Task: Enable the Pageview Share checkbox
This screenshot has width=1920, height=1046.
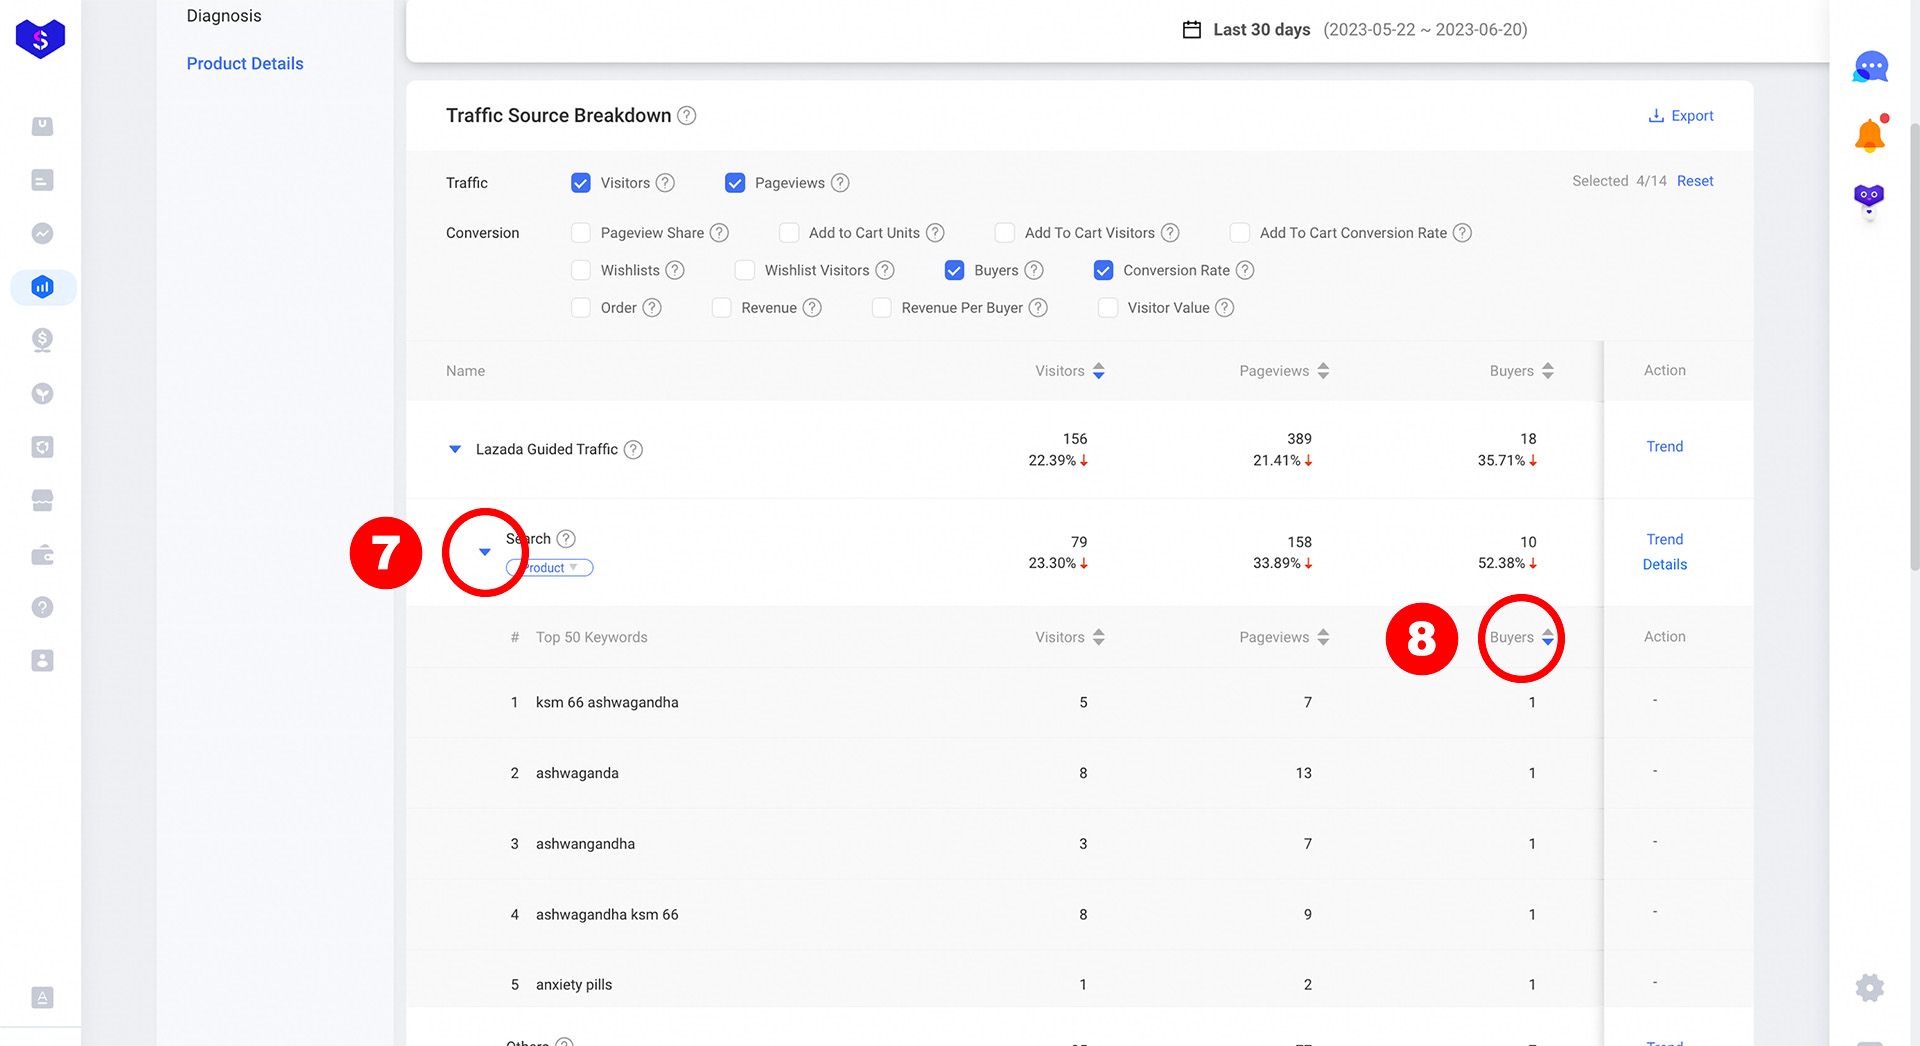Action: pyautogui.click(x=581, y=233)
